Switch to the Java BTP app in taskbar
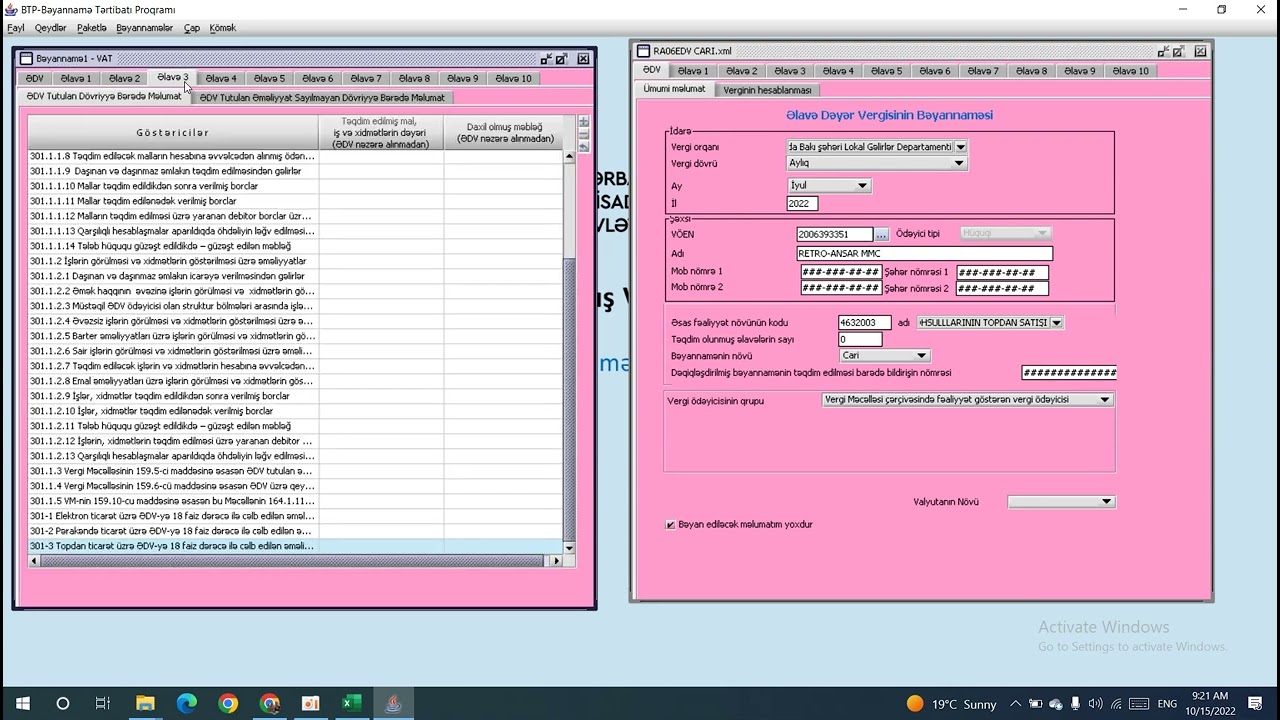 [393, 704]
